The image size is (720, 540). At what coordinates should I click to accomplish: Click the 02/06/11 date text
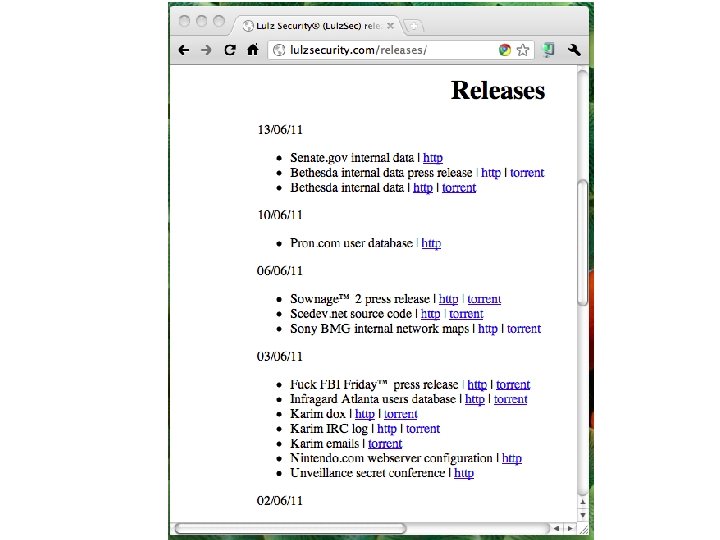click(x=280, y=501)
